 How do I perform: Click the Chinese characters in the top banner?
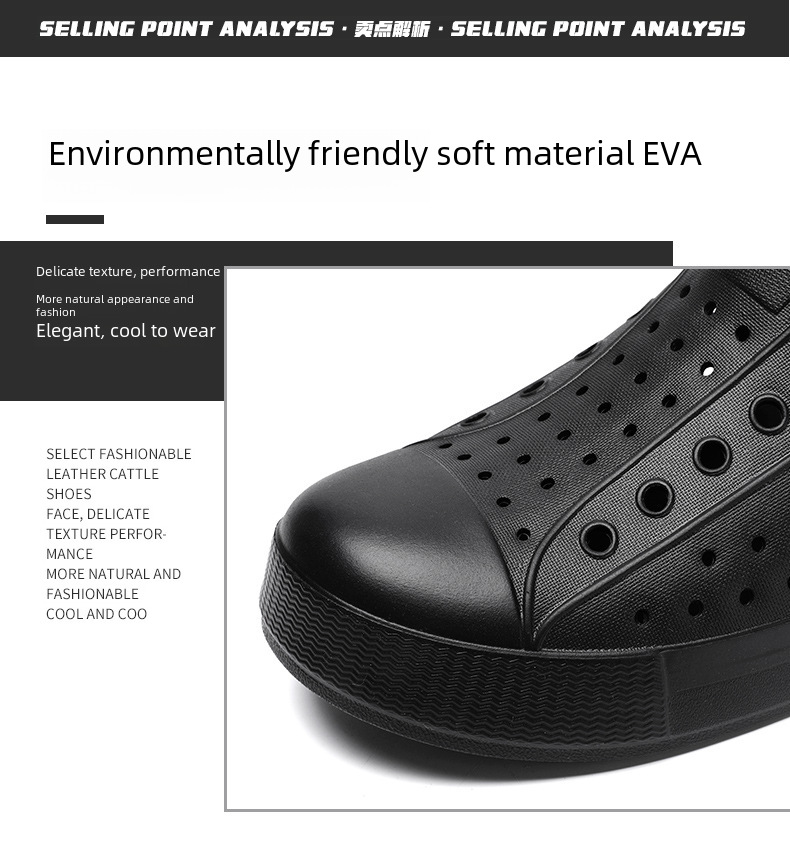(391, 29)
